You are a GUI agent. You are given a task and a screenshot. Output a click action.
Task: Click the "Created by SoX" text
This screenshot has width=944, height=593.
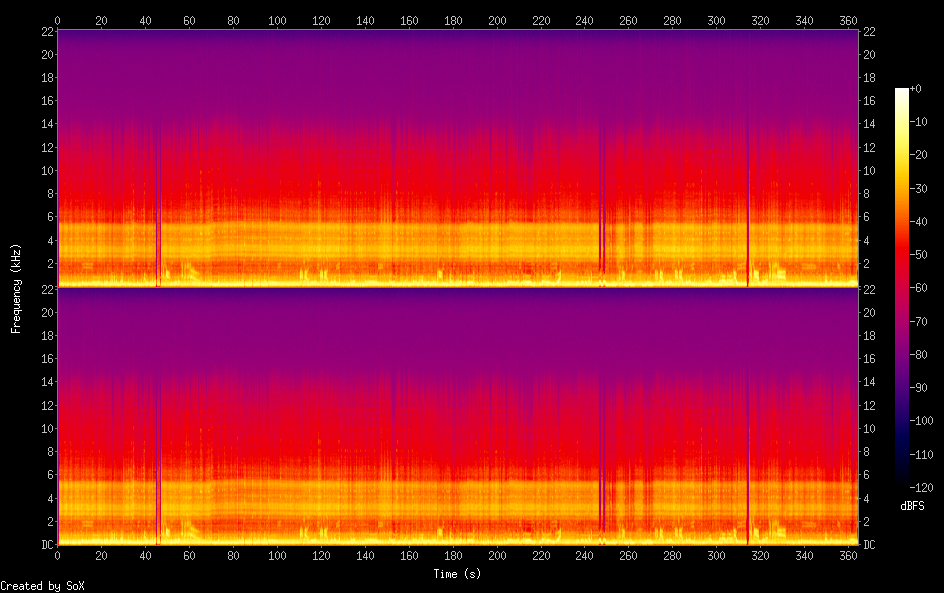pyautogui.click(x=42, y=586)
